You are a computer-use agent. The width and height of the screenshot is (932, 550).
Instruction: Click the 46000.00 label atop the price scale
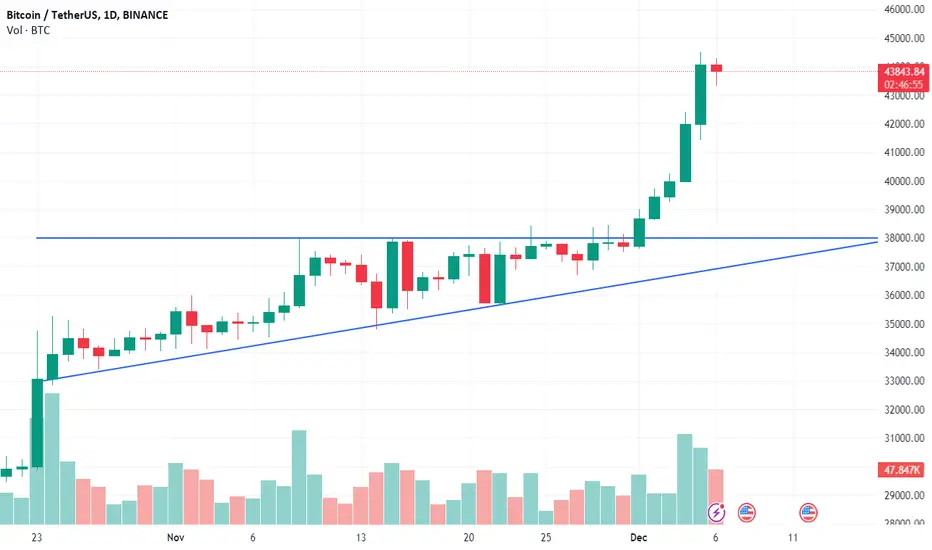click(x=904, y=9)
